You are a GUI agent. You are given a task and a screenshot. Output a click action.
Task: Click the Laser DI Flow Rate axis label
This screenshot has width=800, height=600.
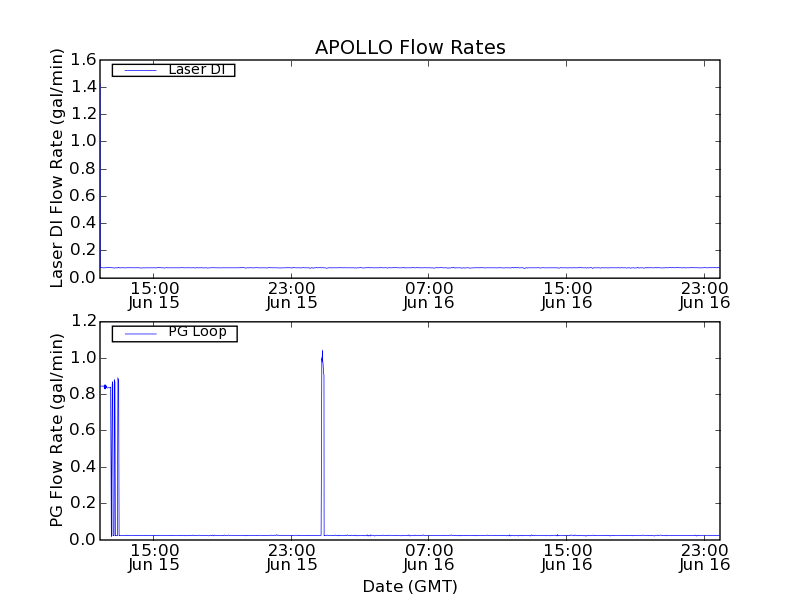point(57,168)
